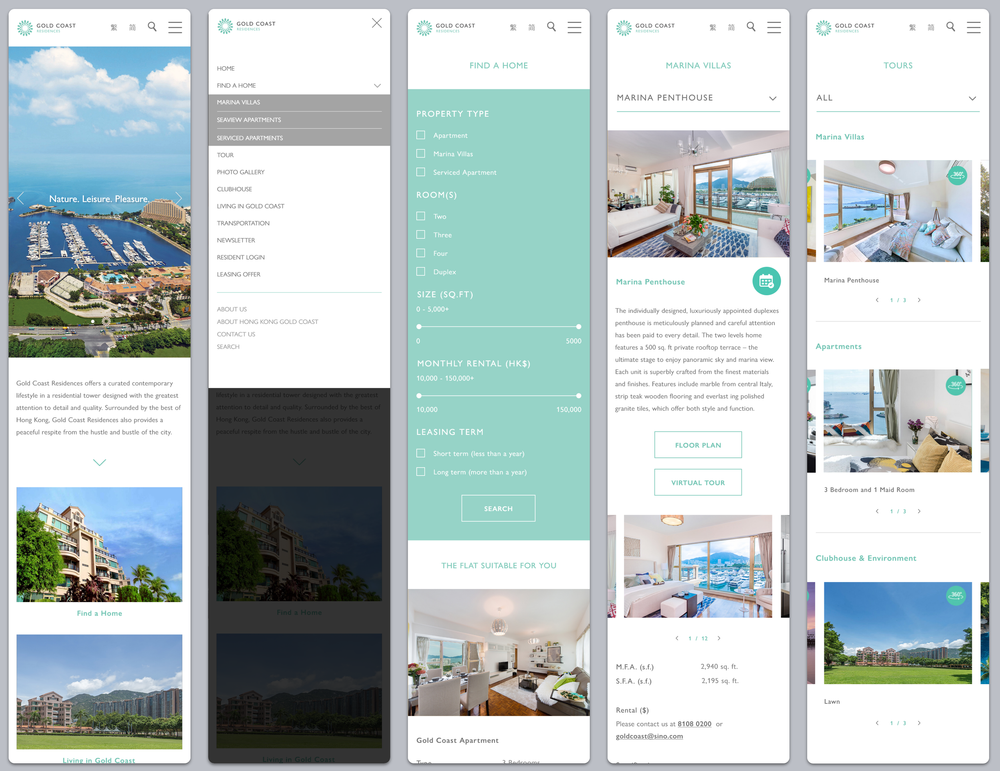Click goldcoast@sino.com email link
The width and height of the screenshot is (1000, 771).
click(649, 736)
